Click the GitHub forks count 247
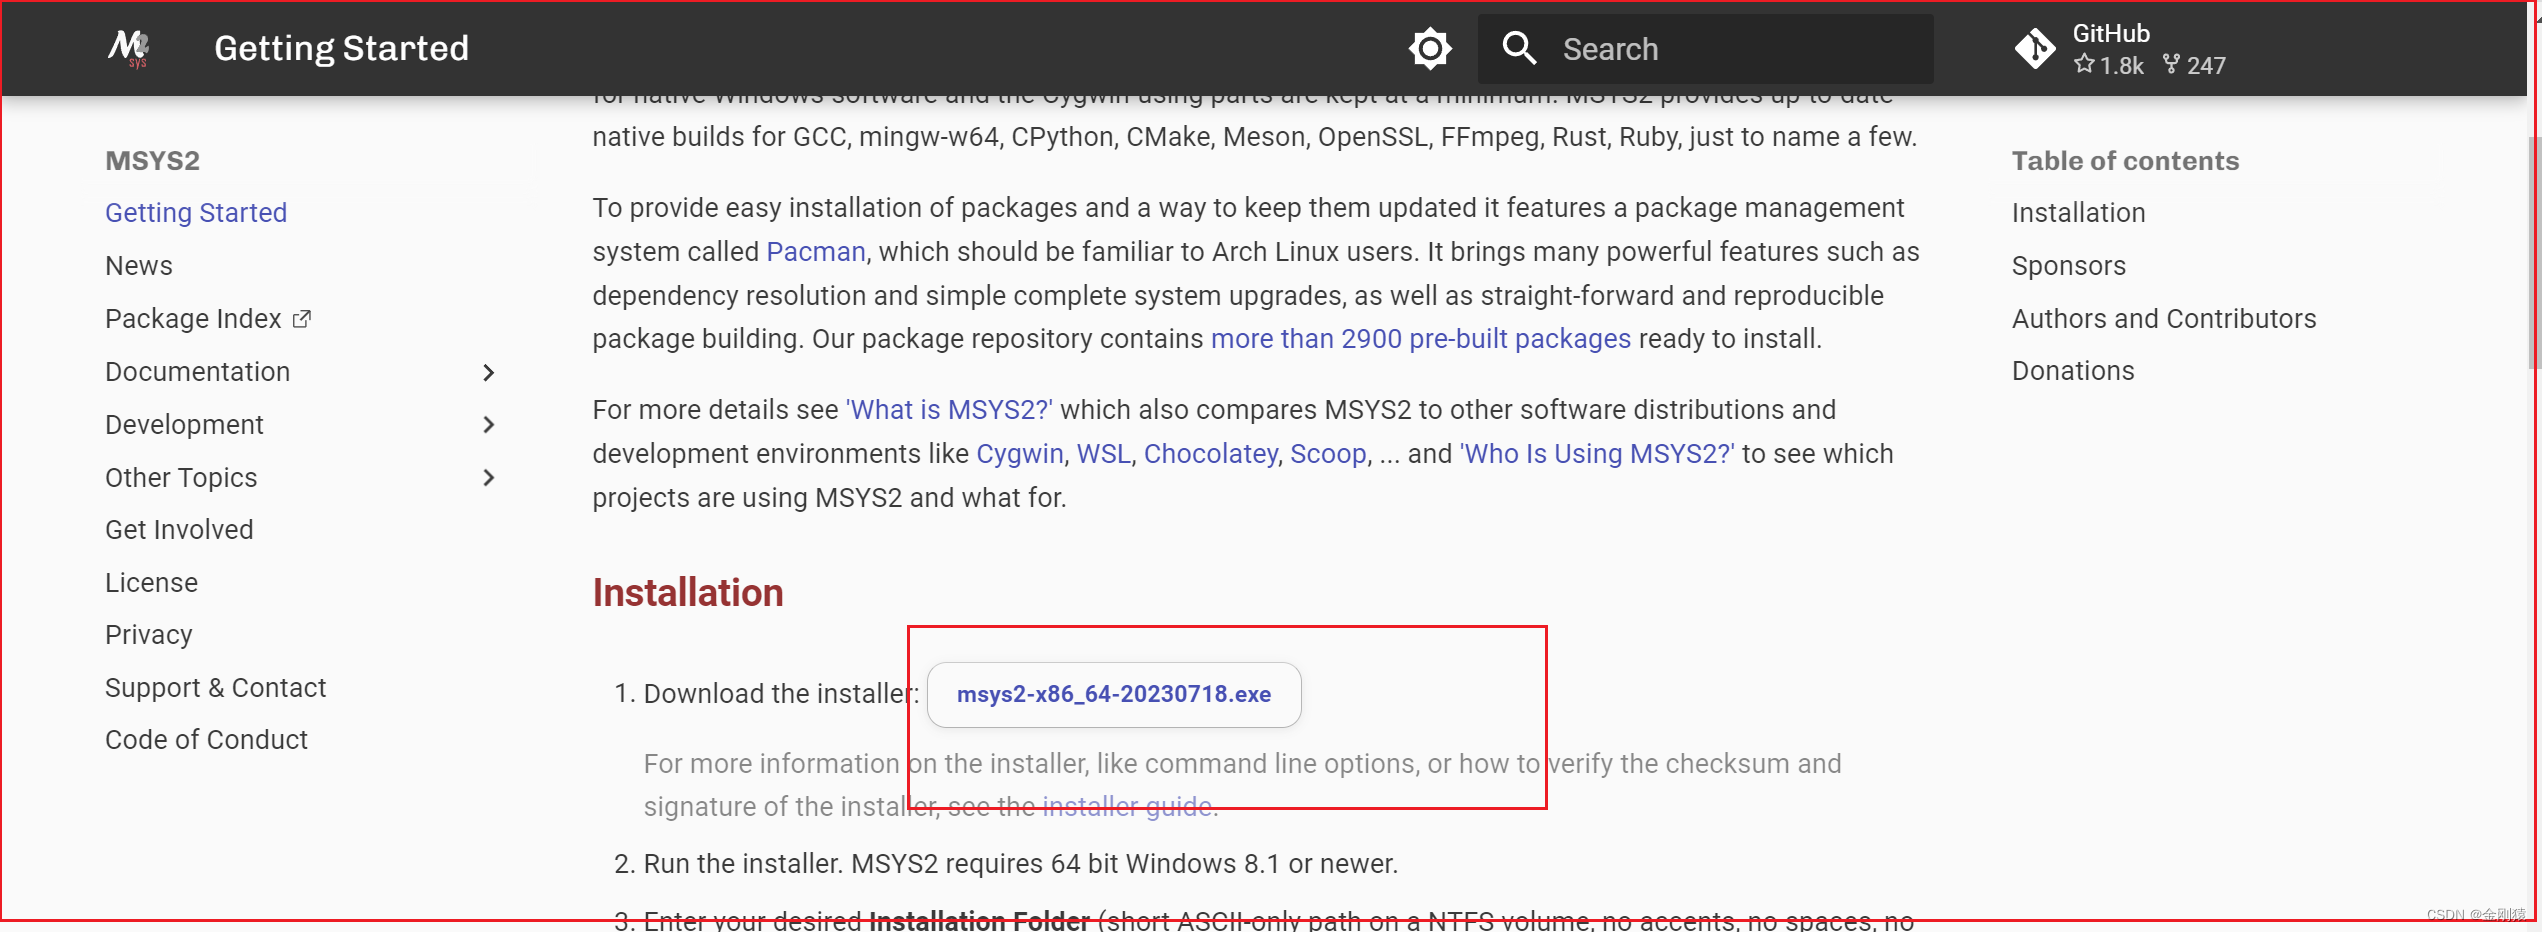This screenshot has width=2542, height=932. pos(2194,65)
